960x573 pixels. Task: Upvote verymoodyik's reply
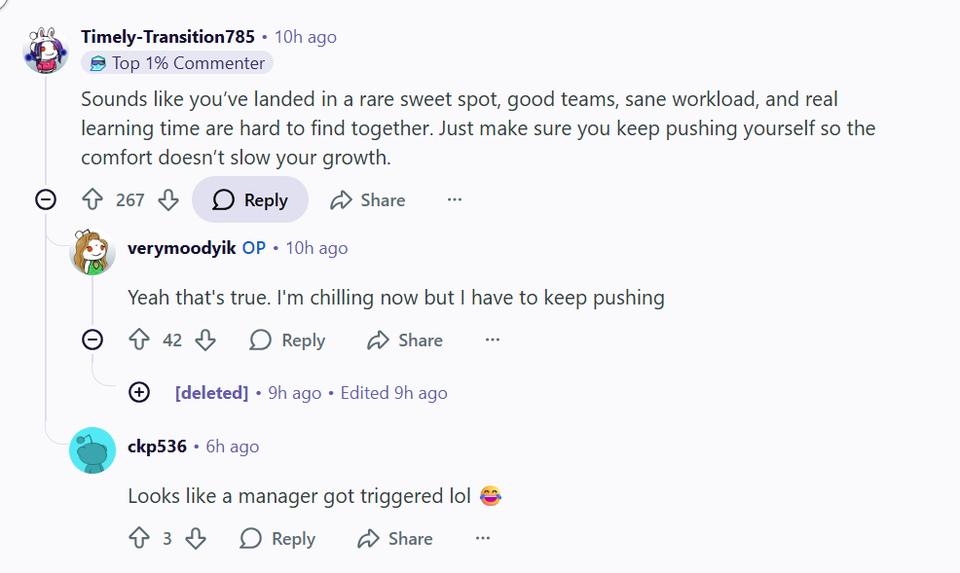coord(139,340)
